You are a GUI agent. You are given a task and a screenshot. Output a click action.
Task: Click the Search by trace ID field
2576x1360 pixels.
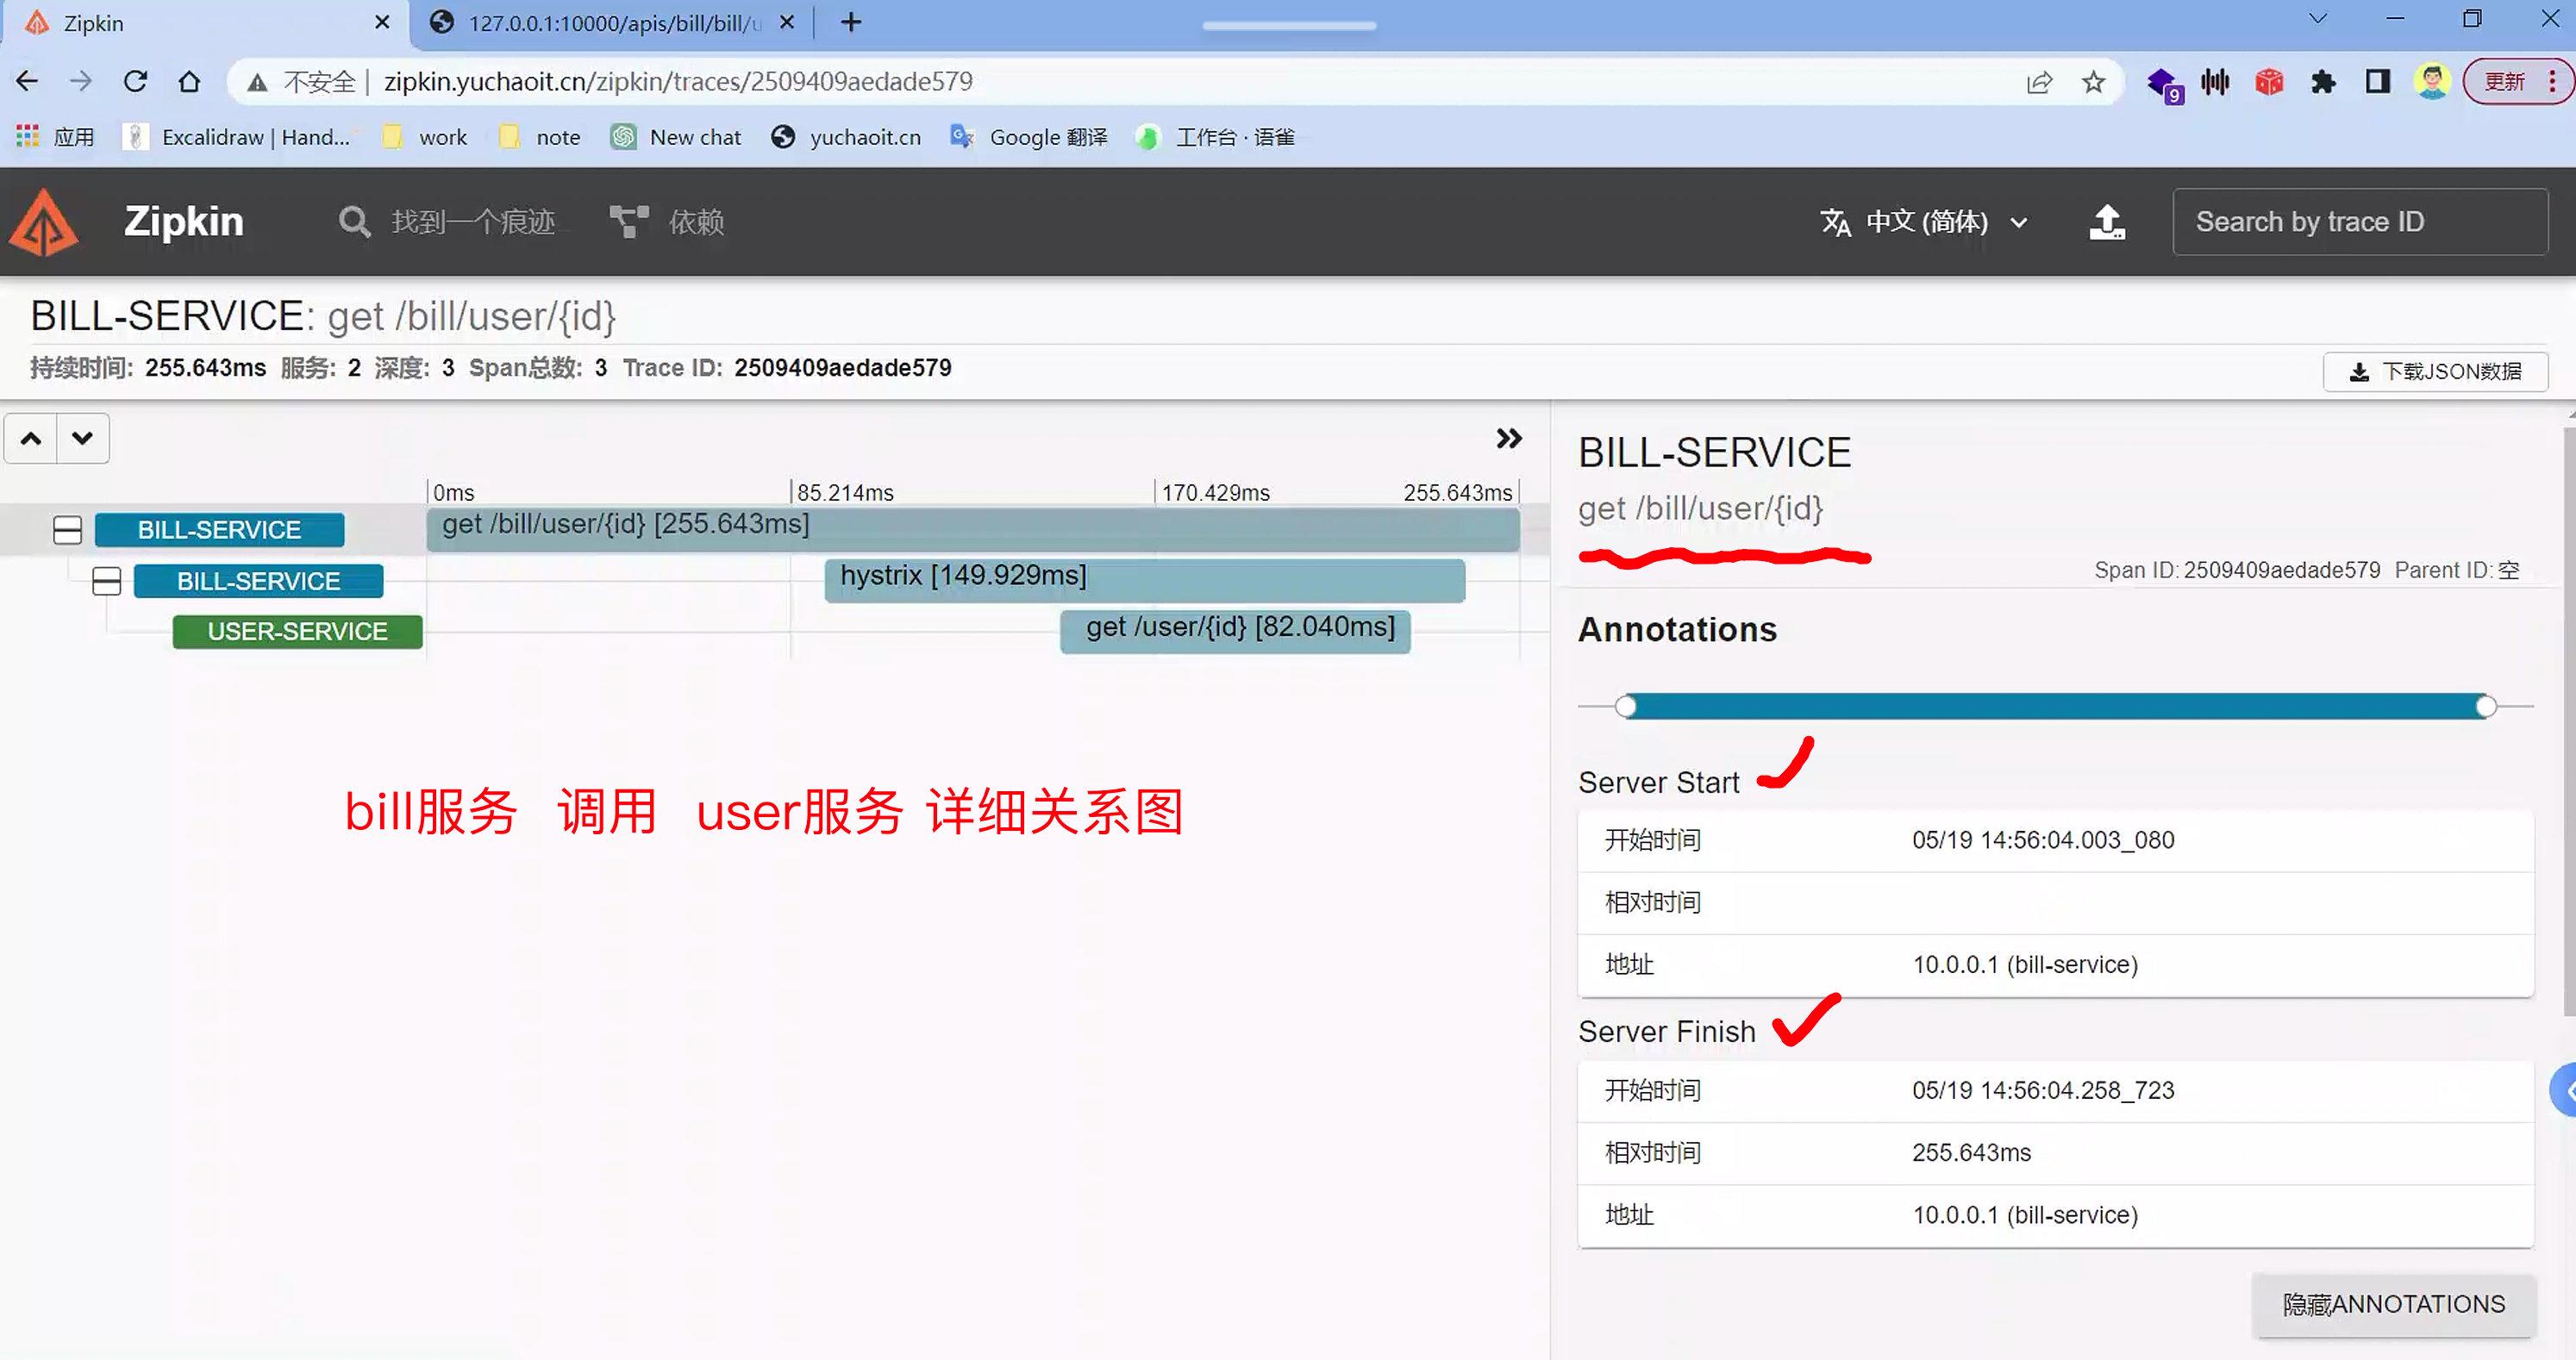coord(2359,222)
